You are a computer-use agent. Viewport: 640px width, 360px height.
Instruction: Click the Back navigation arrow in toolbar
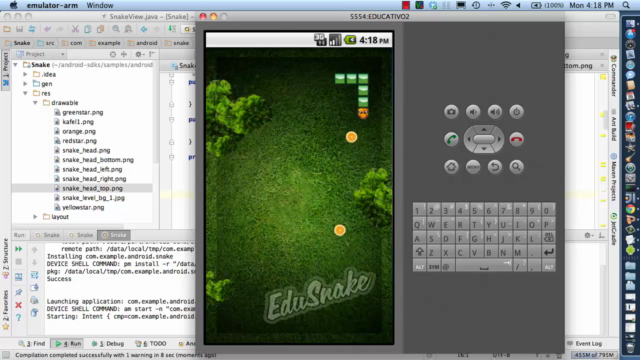coord(144,29)
